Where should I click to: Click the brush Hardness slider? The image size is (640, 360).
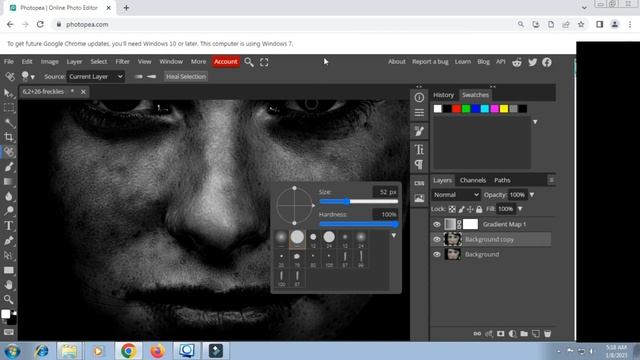[x=359, y=224]
